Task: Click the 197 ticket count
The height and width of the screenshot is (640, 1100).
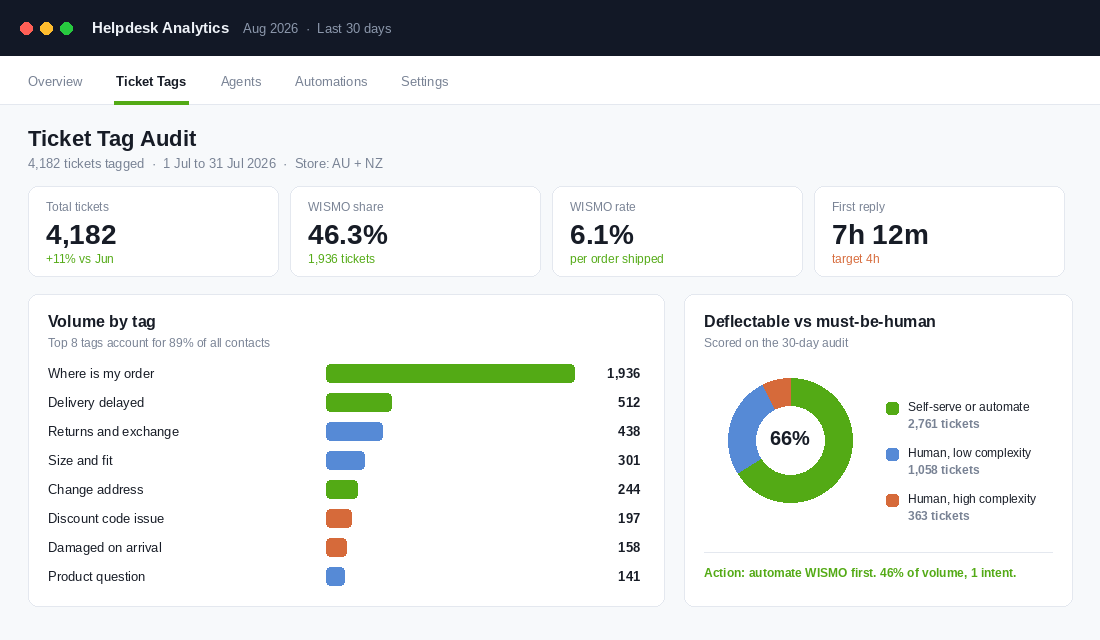Action: pos(629,519)
